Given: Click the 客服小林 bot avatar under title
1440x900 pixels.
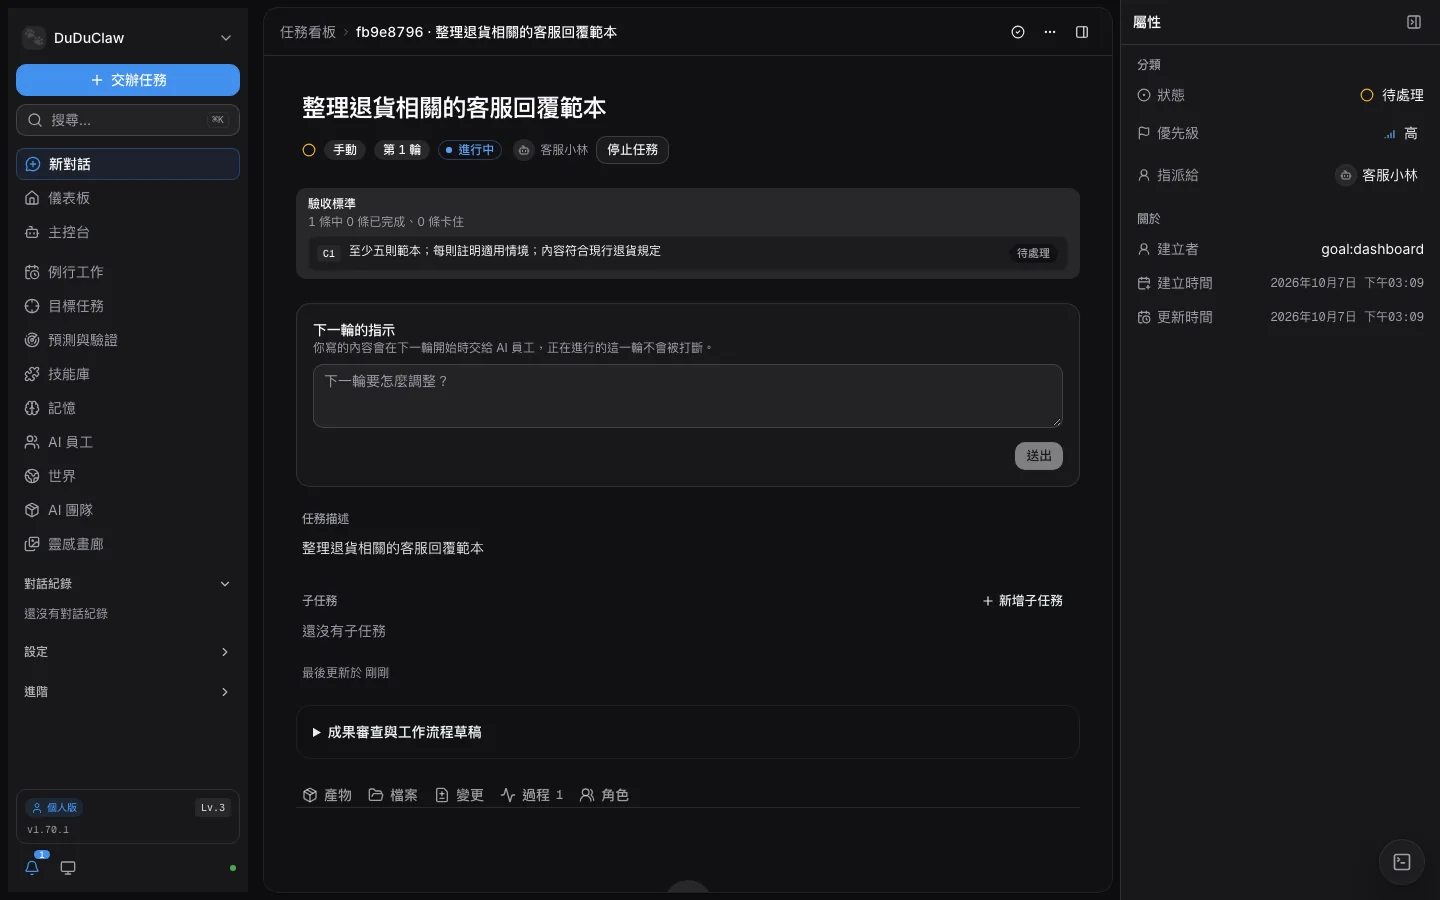Looking at the screenshot, I should 524,150.
